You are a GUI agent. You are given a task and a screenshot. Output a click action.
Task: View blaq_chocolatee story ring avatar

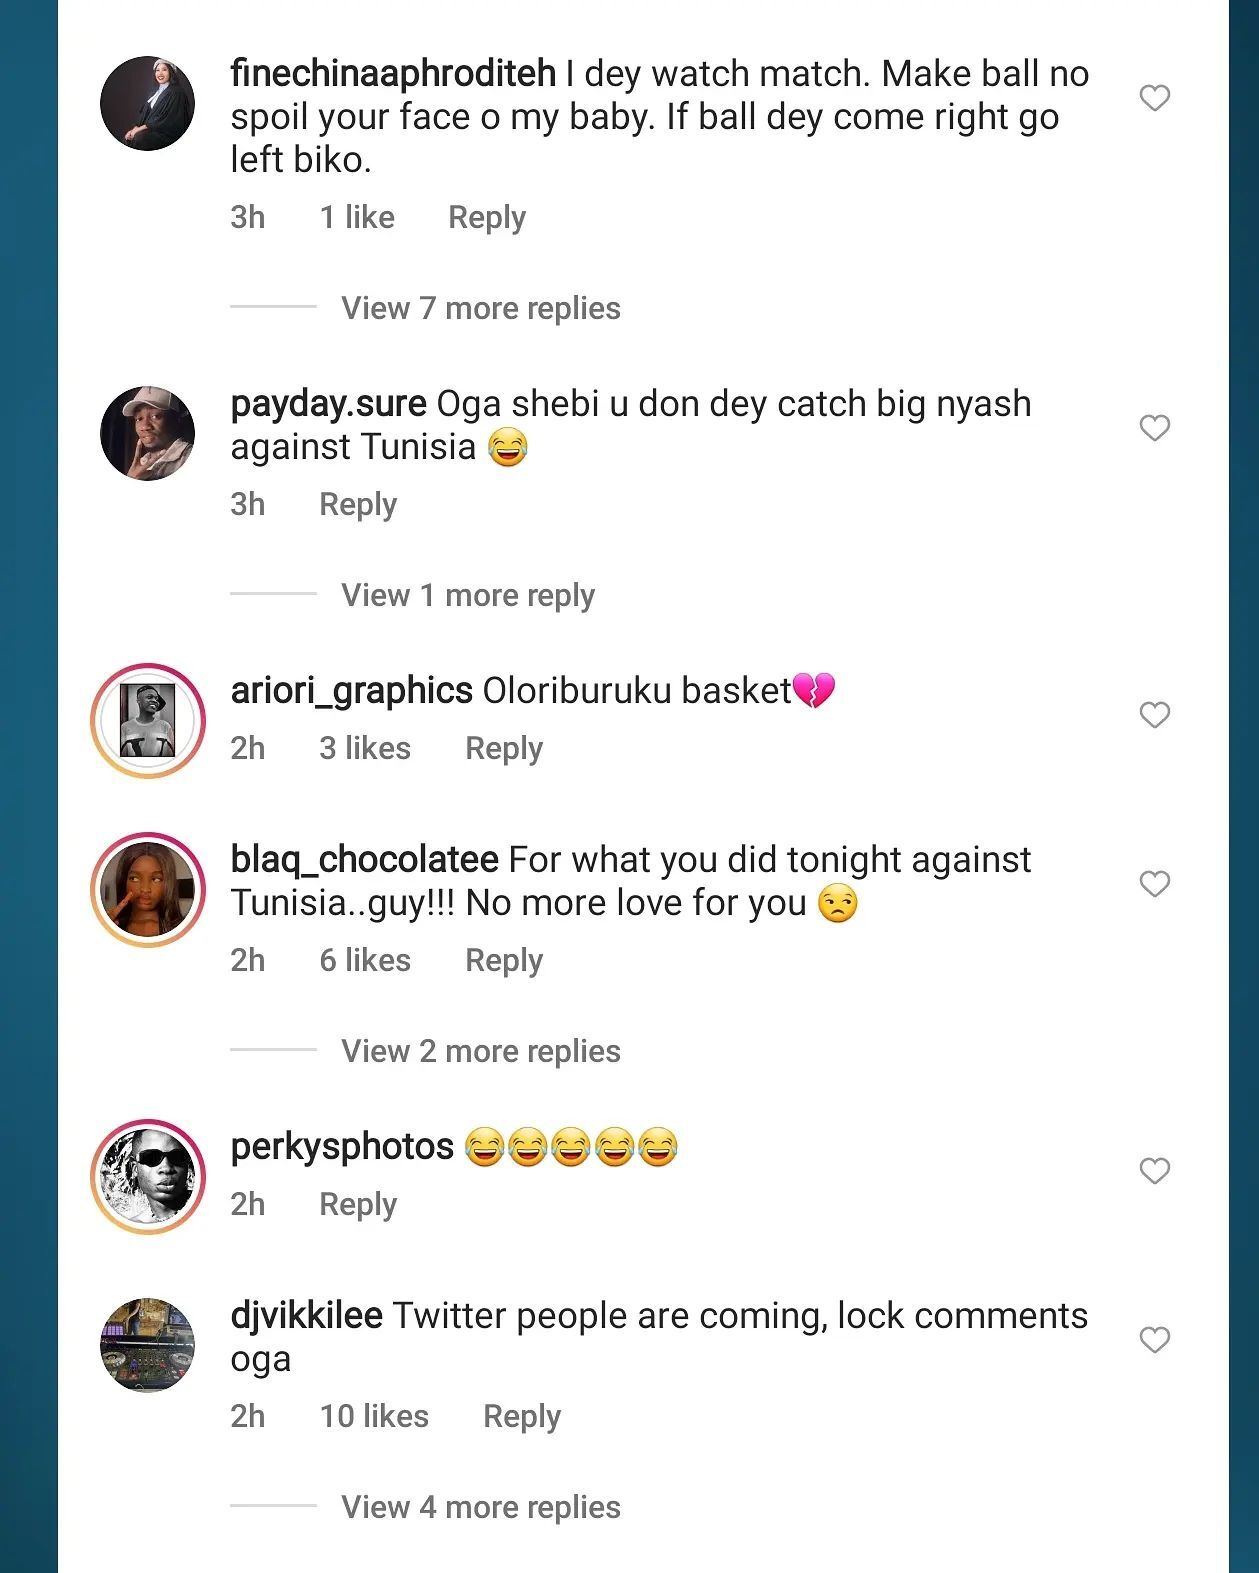point(148,889)
